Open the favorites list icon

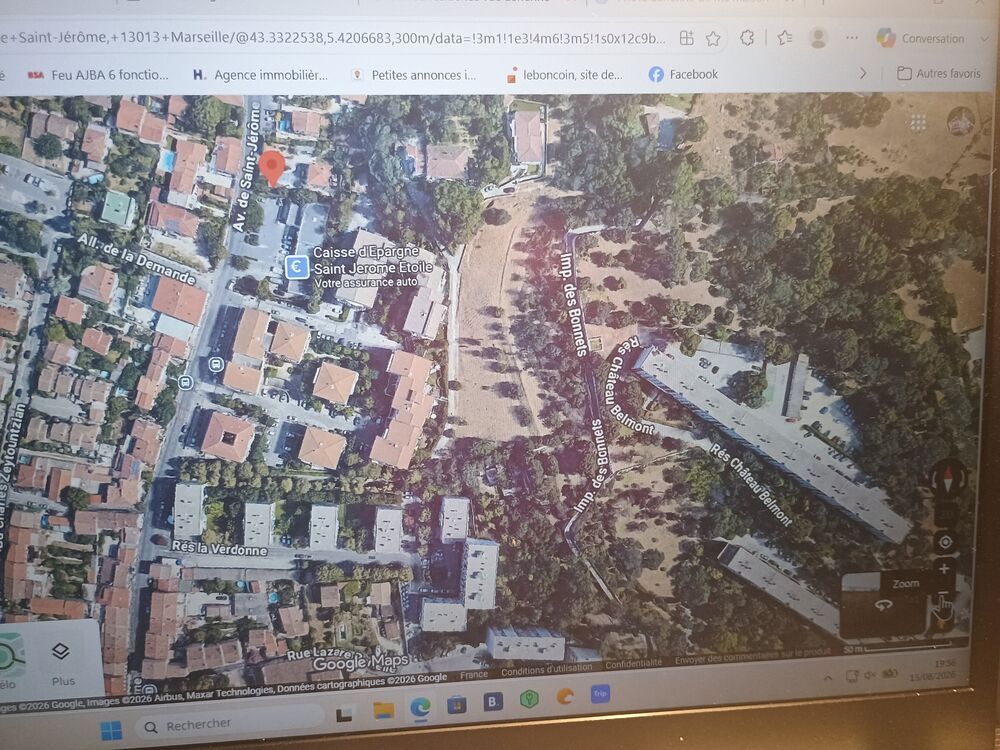coord(784,38)
